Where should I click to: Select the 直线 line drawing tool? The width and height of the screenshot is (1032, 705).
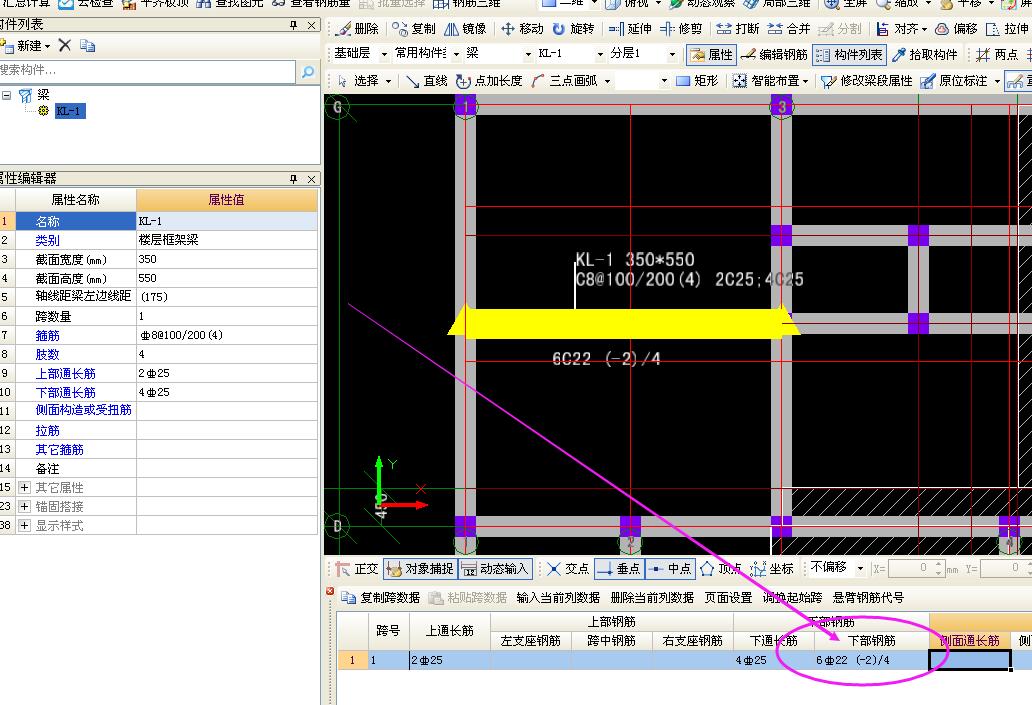[x=426, y=81]
